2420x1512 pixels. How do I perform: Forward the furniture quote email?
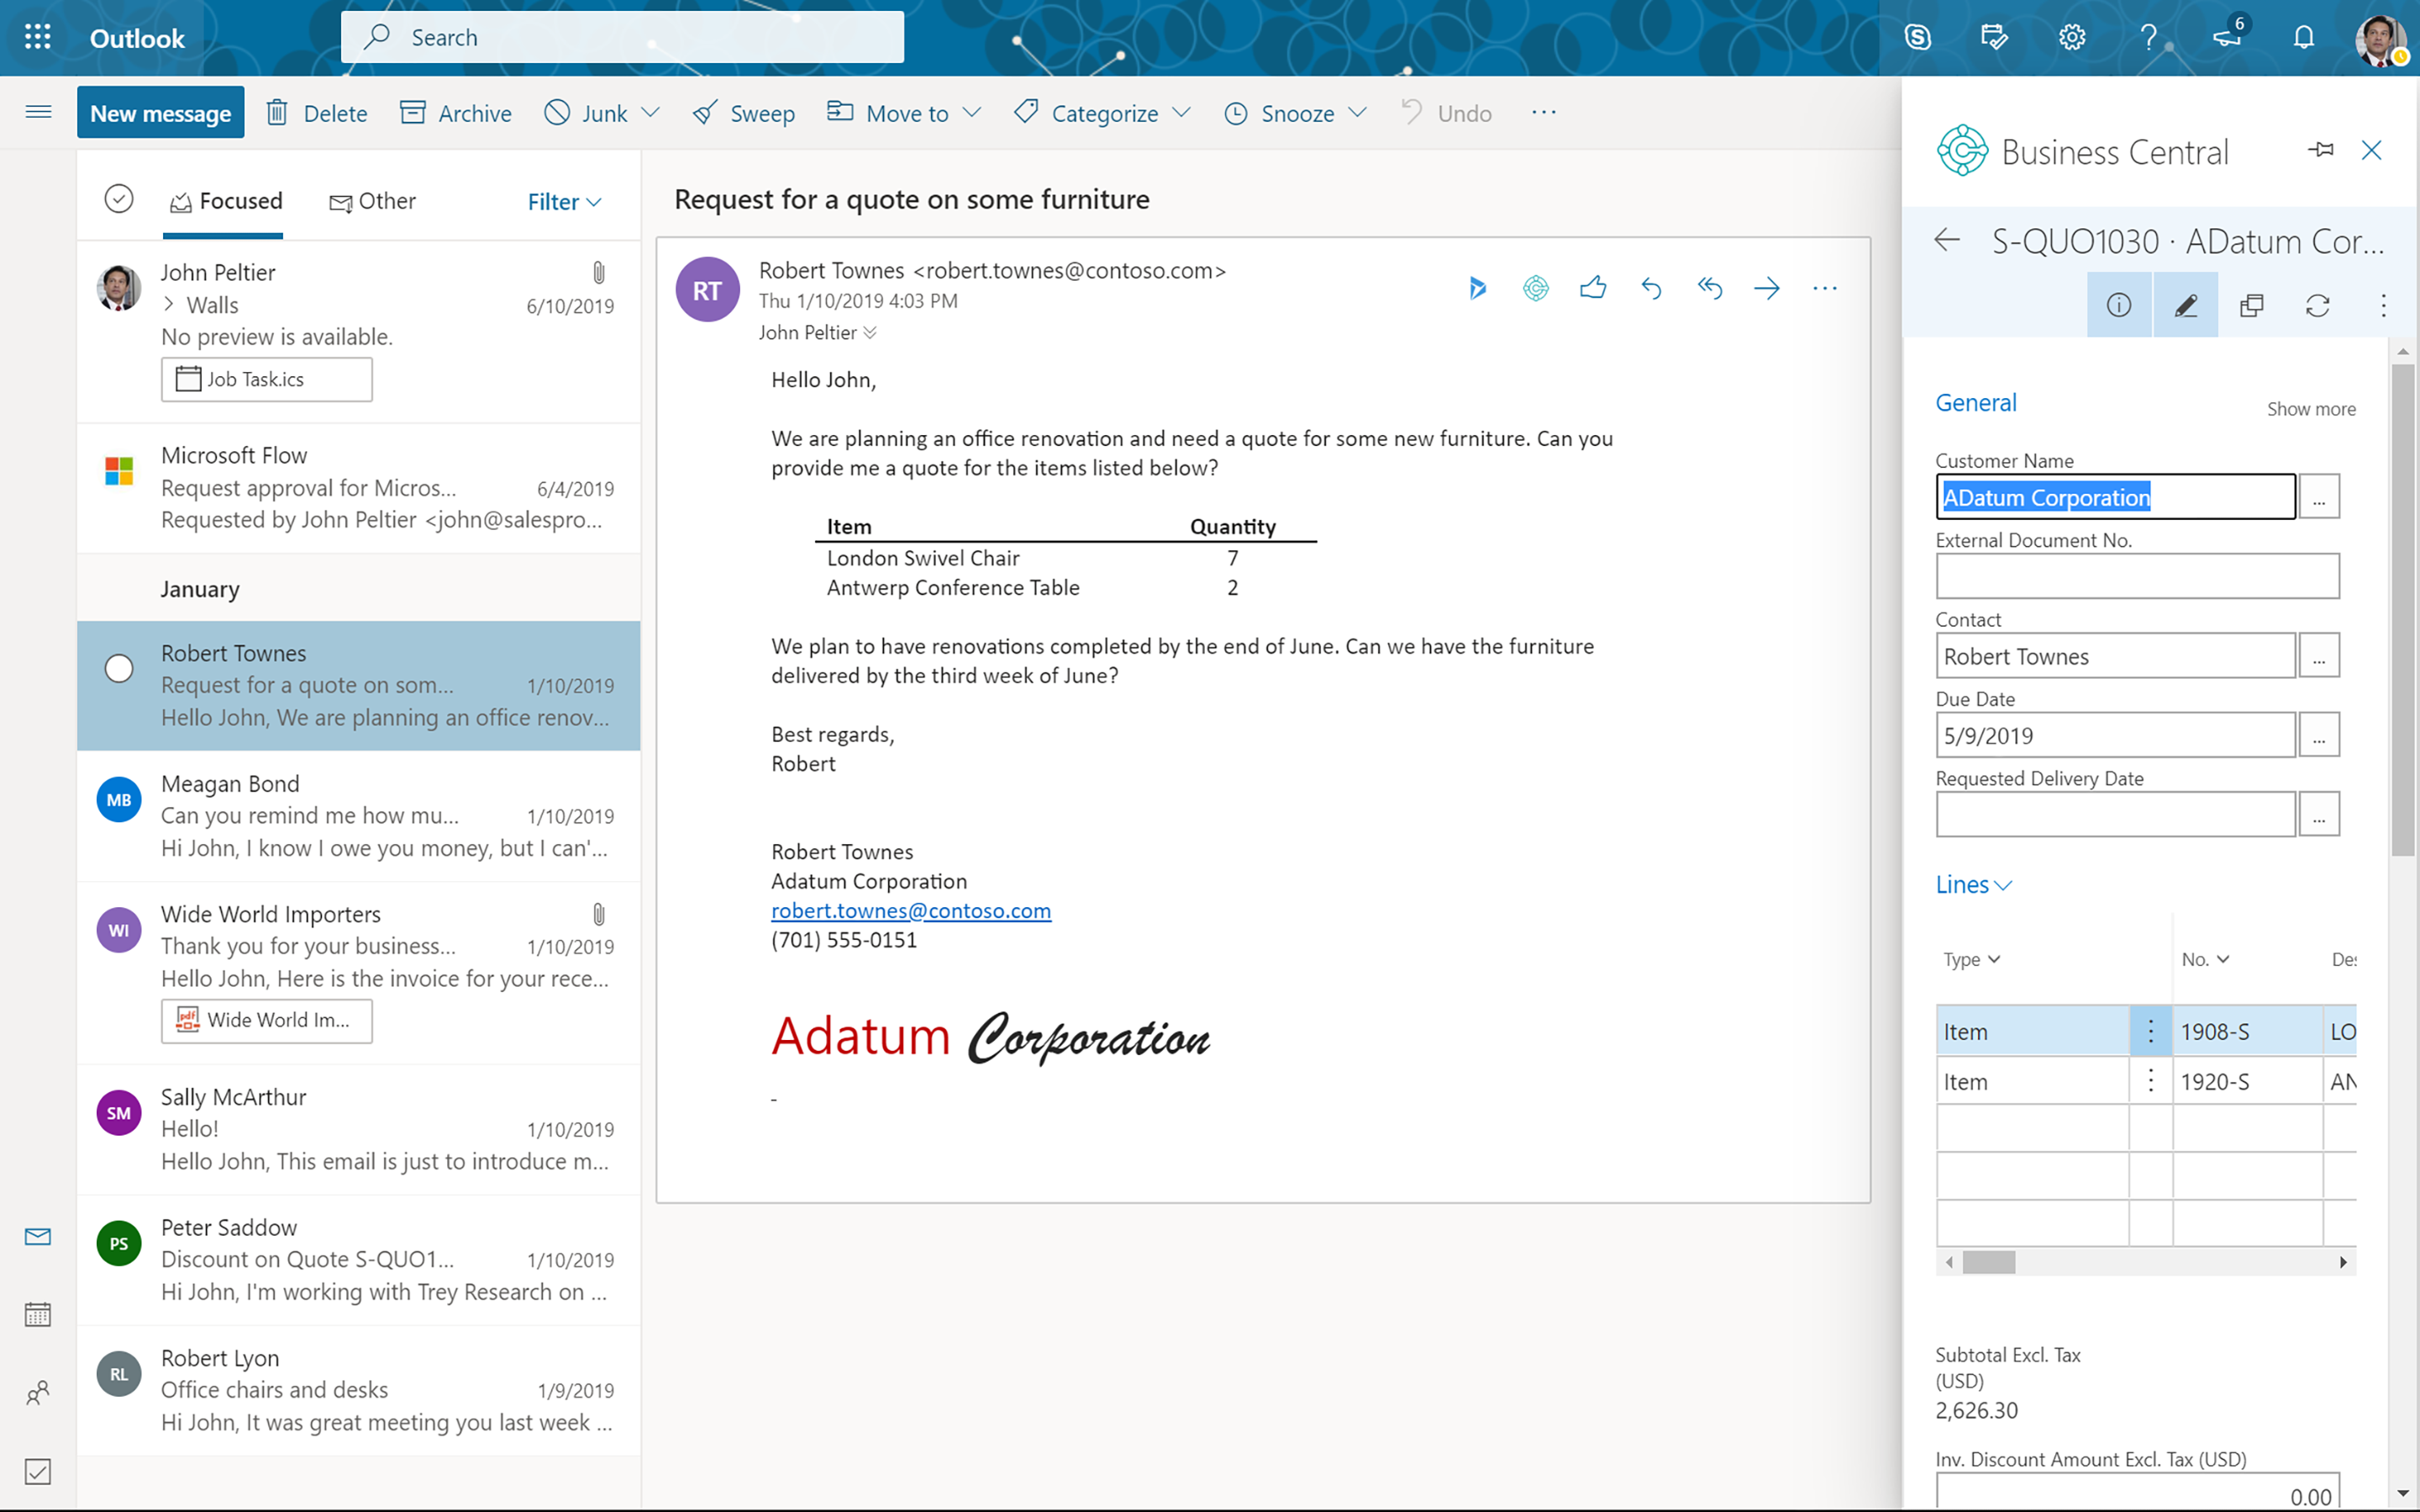click(x=1767, y=288)
